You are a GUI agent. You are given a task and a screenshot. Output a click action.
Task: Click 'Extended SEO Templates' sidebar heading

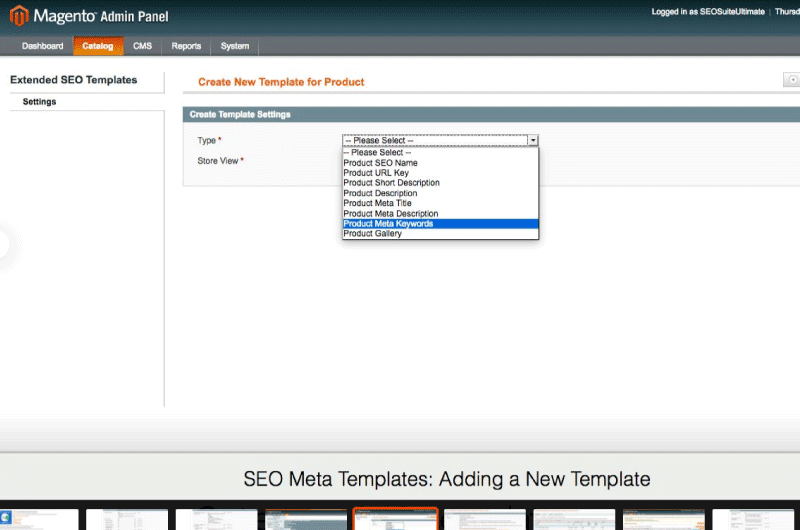(73, 80)
